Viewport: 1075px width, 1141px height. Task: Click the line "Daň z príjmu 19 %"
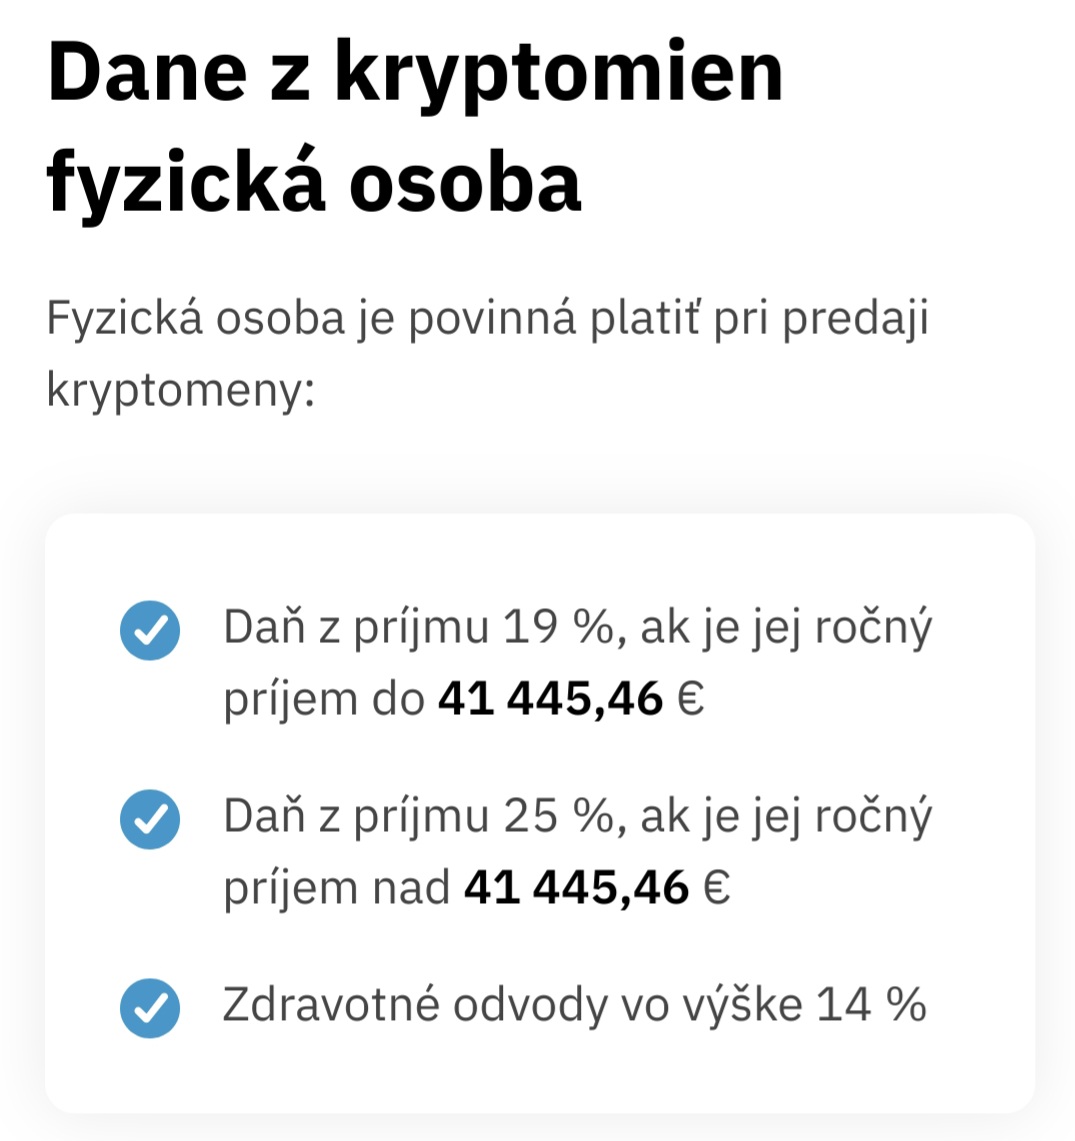(419, 628)
